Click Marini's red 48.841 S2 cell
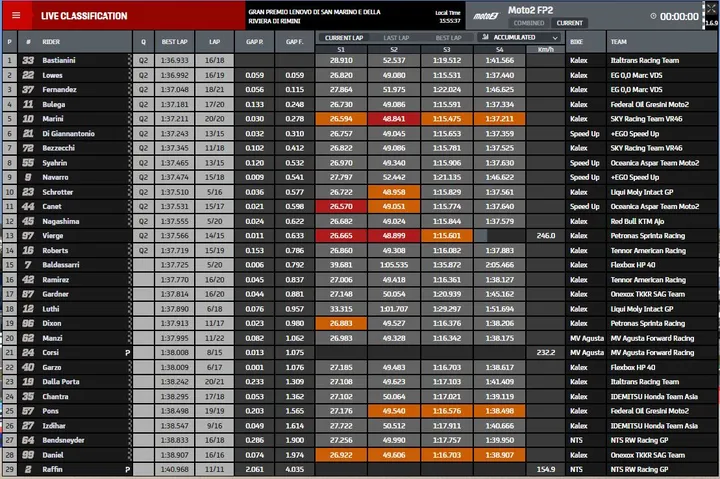Image resolution: width=720 pixels, height=479 pixels. pos(394,119)
